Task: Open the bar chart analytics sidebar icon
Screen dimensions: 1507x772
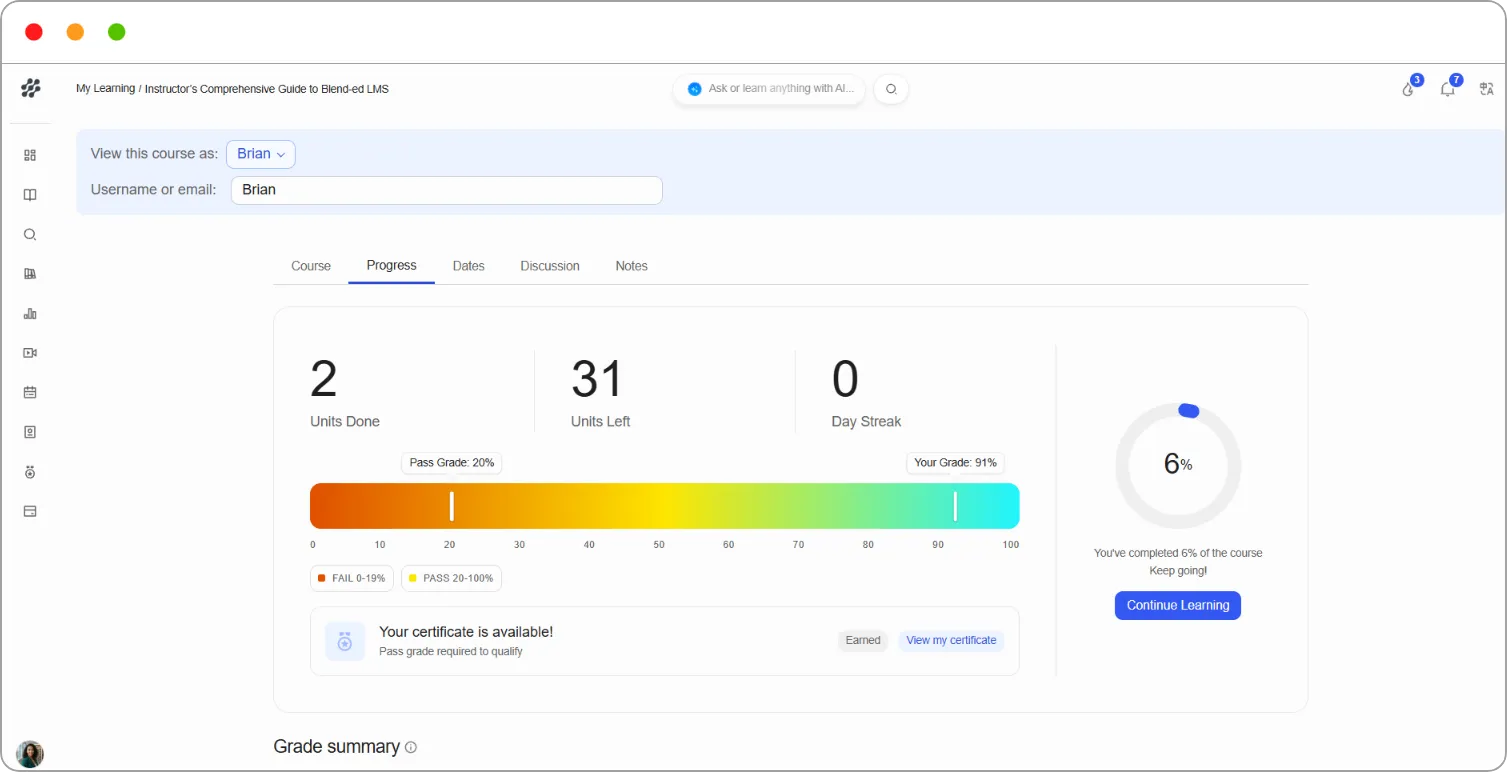Action: [x=30, y=314]
